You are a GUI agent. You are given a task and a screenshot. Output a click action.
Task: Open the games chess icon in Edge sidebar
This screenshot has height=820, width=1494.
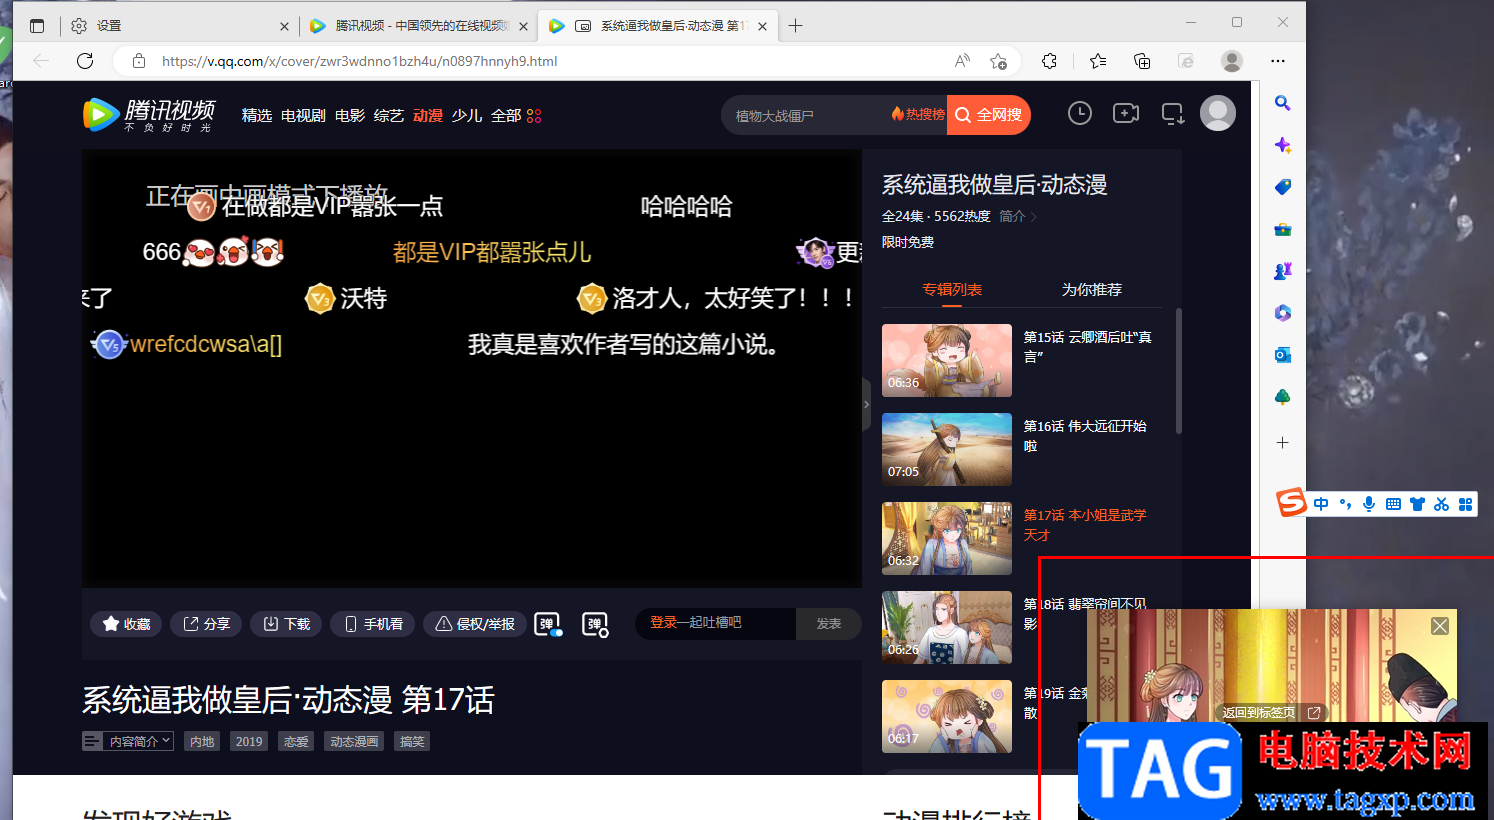pos(1282,271)
